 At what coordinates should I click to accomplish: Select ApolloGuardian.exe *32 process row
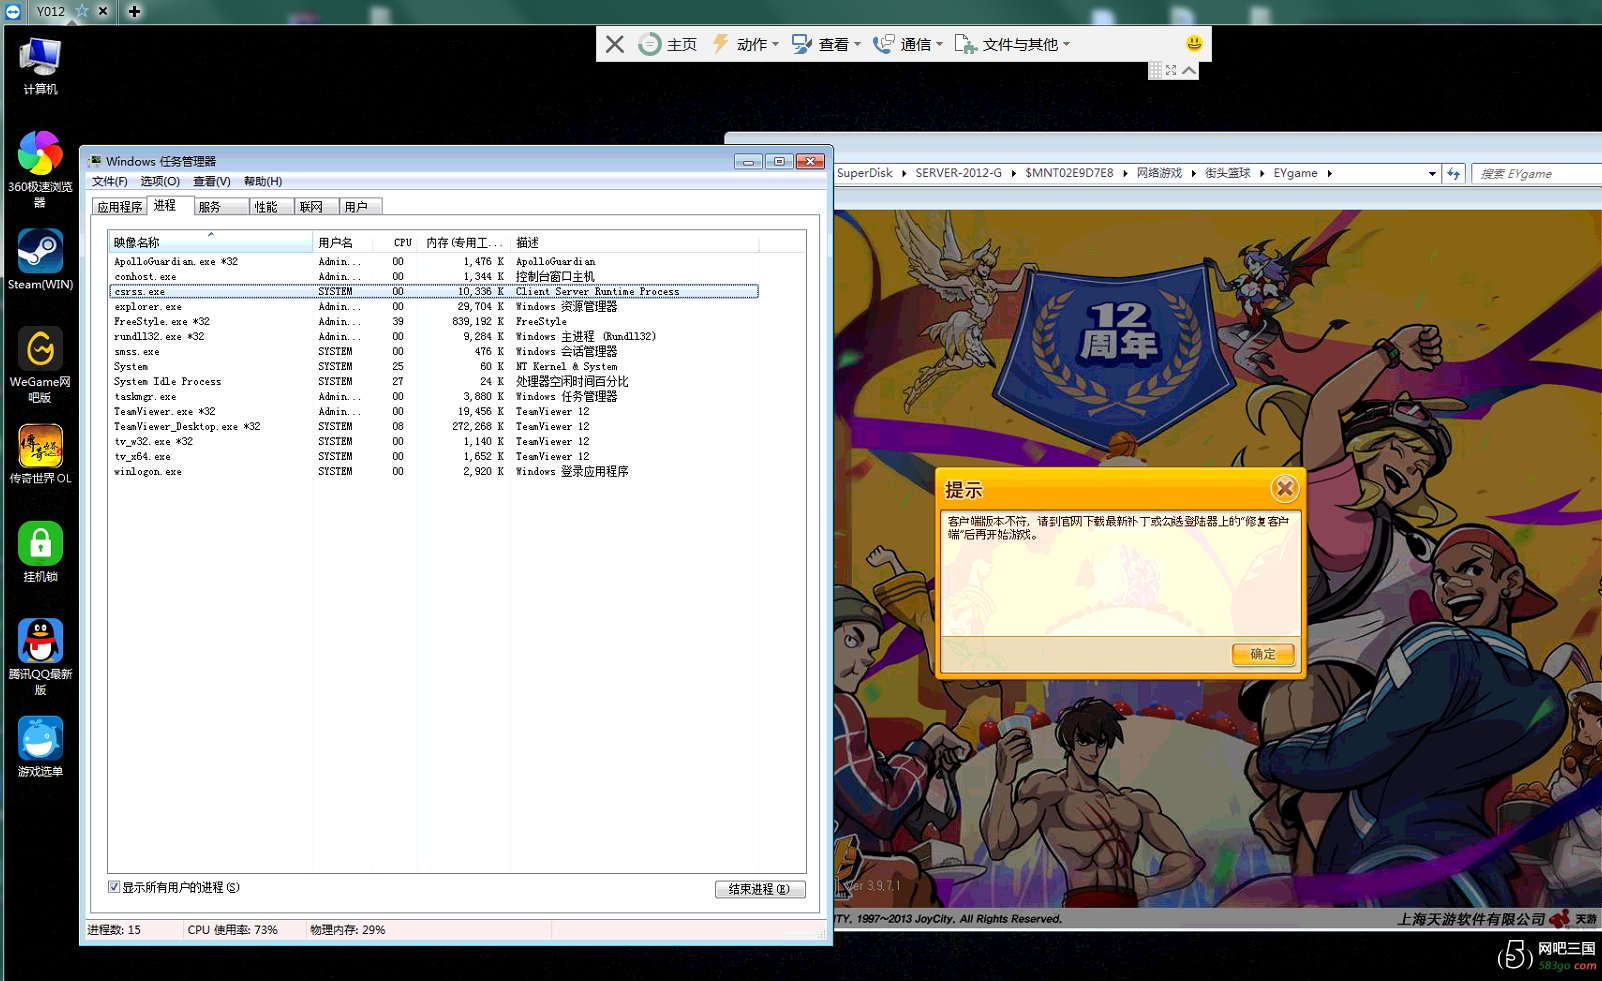tap(433, 261)
